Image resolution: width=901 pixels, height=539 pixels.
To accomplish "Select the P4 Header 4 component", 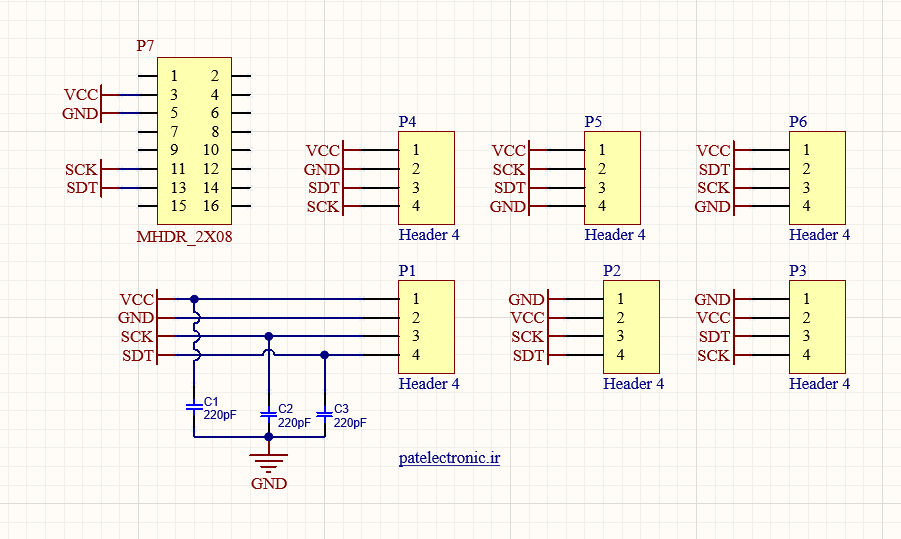I will [426, 178].
